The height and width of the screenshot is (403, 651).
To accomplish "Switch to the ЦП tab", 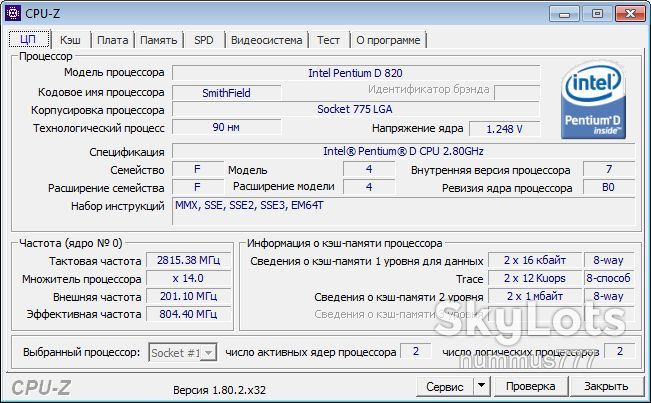I will 29,39.
